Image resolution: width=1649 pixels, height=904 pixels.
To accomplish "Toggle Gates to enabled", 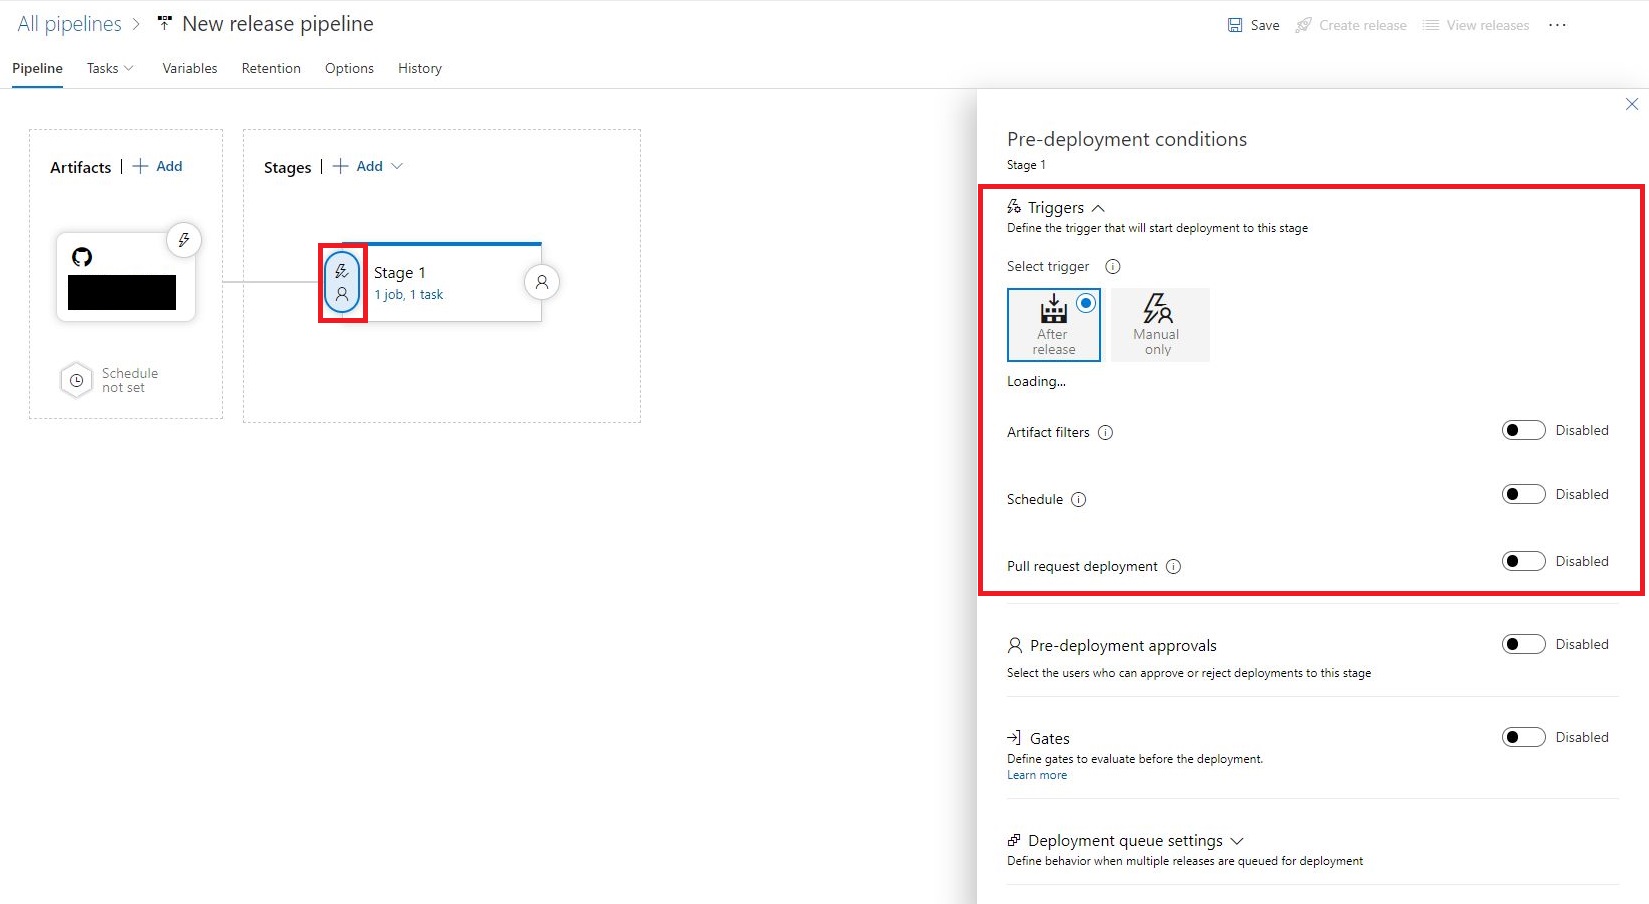I will 1523,737.
